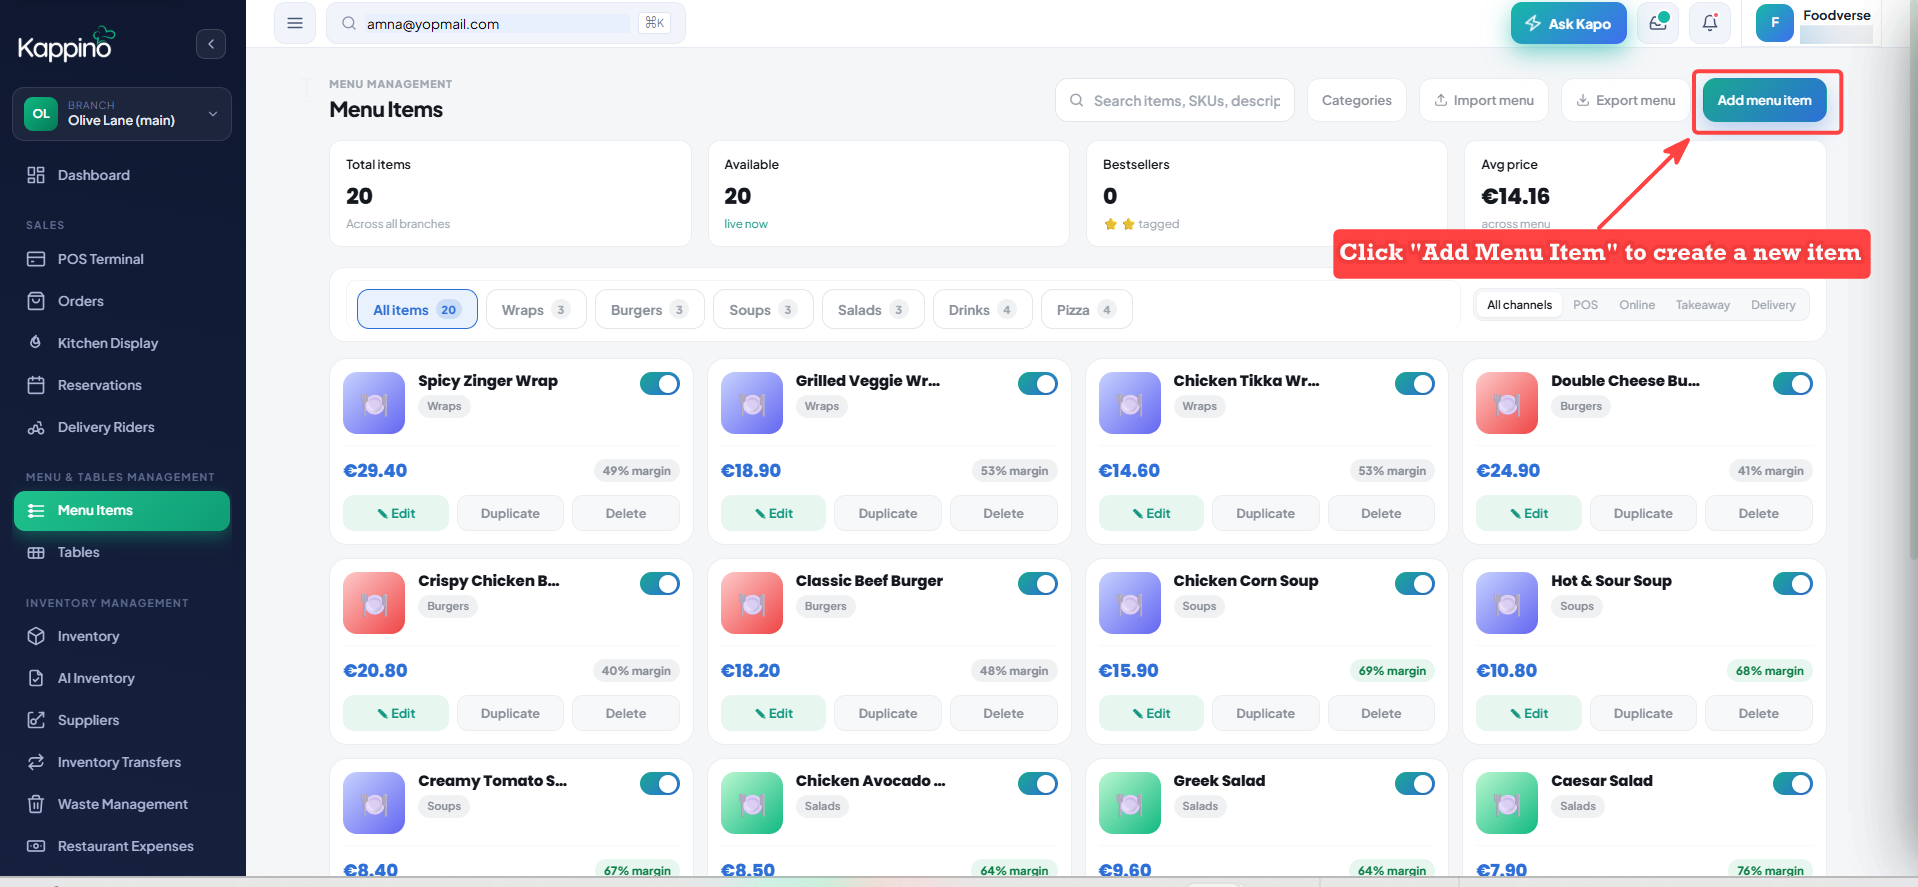Toggle availability of Chicken Corn Soup
This screenshot has width=1918, height=887.
[1415, 584]
